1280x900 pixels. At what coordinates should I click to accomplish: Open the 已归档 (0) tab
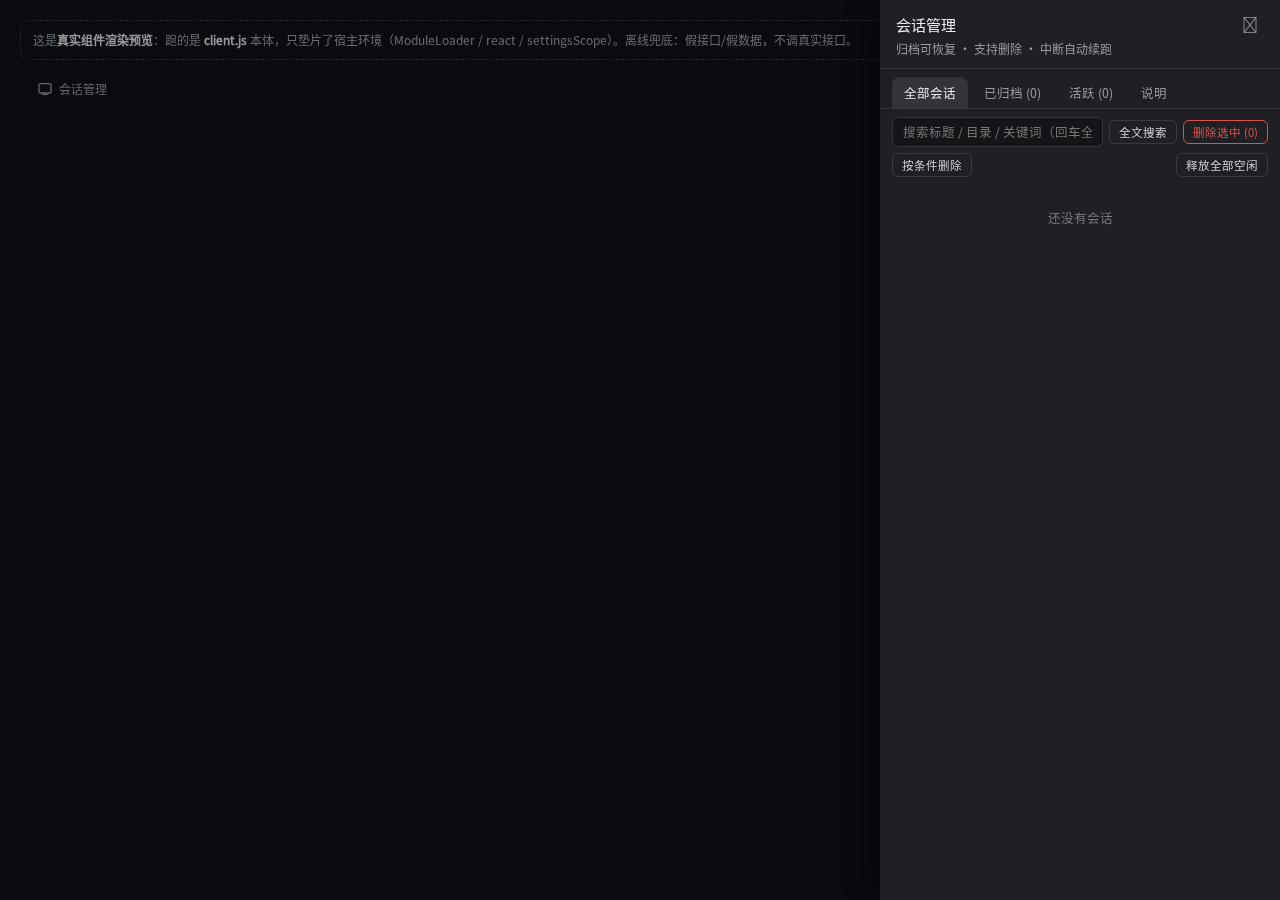[1012, 93]
